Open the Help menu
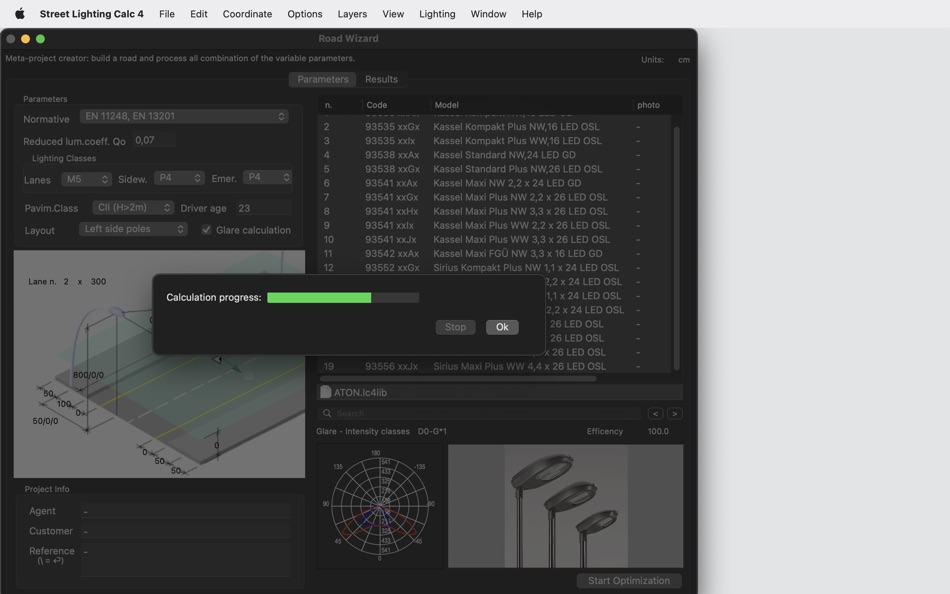This screenshot has width=950, height=594. point(531,13)
